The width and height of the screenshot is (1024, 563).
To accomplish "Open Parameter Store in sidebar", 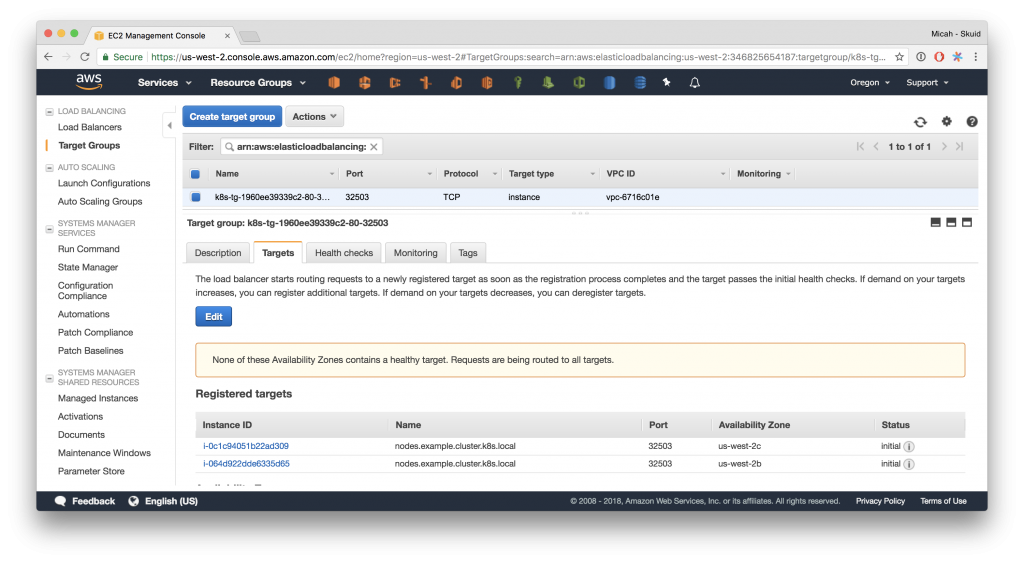I will click(x=91, y=472).
